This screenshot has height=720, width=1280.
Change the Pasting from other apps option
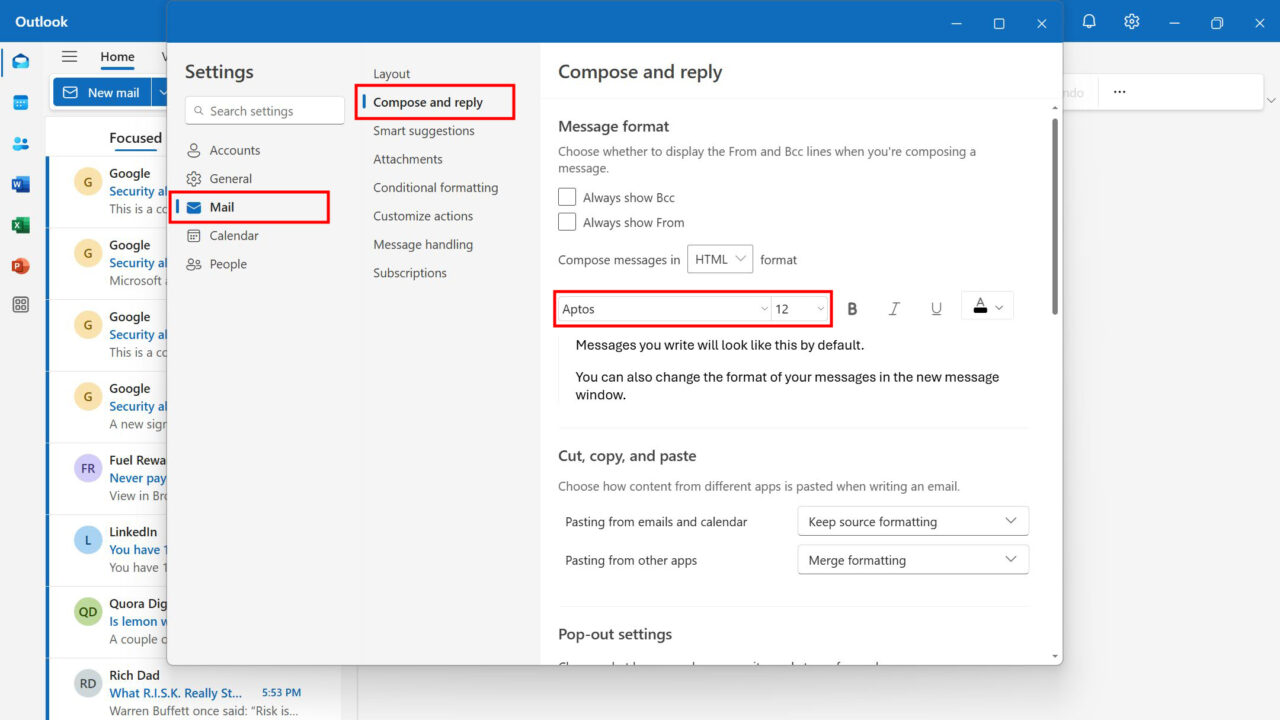911,559
